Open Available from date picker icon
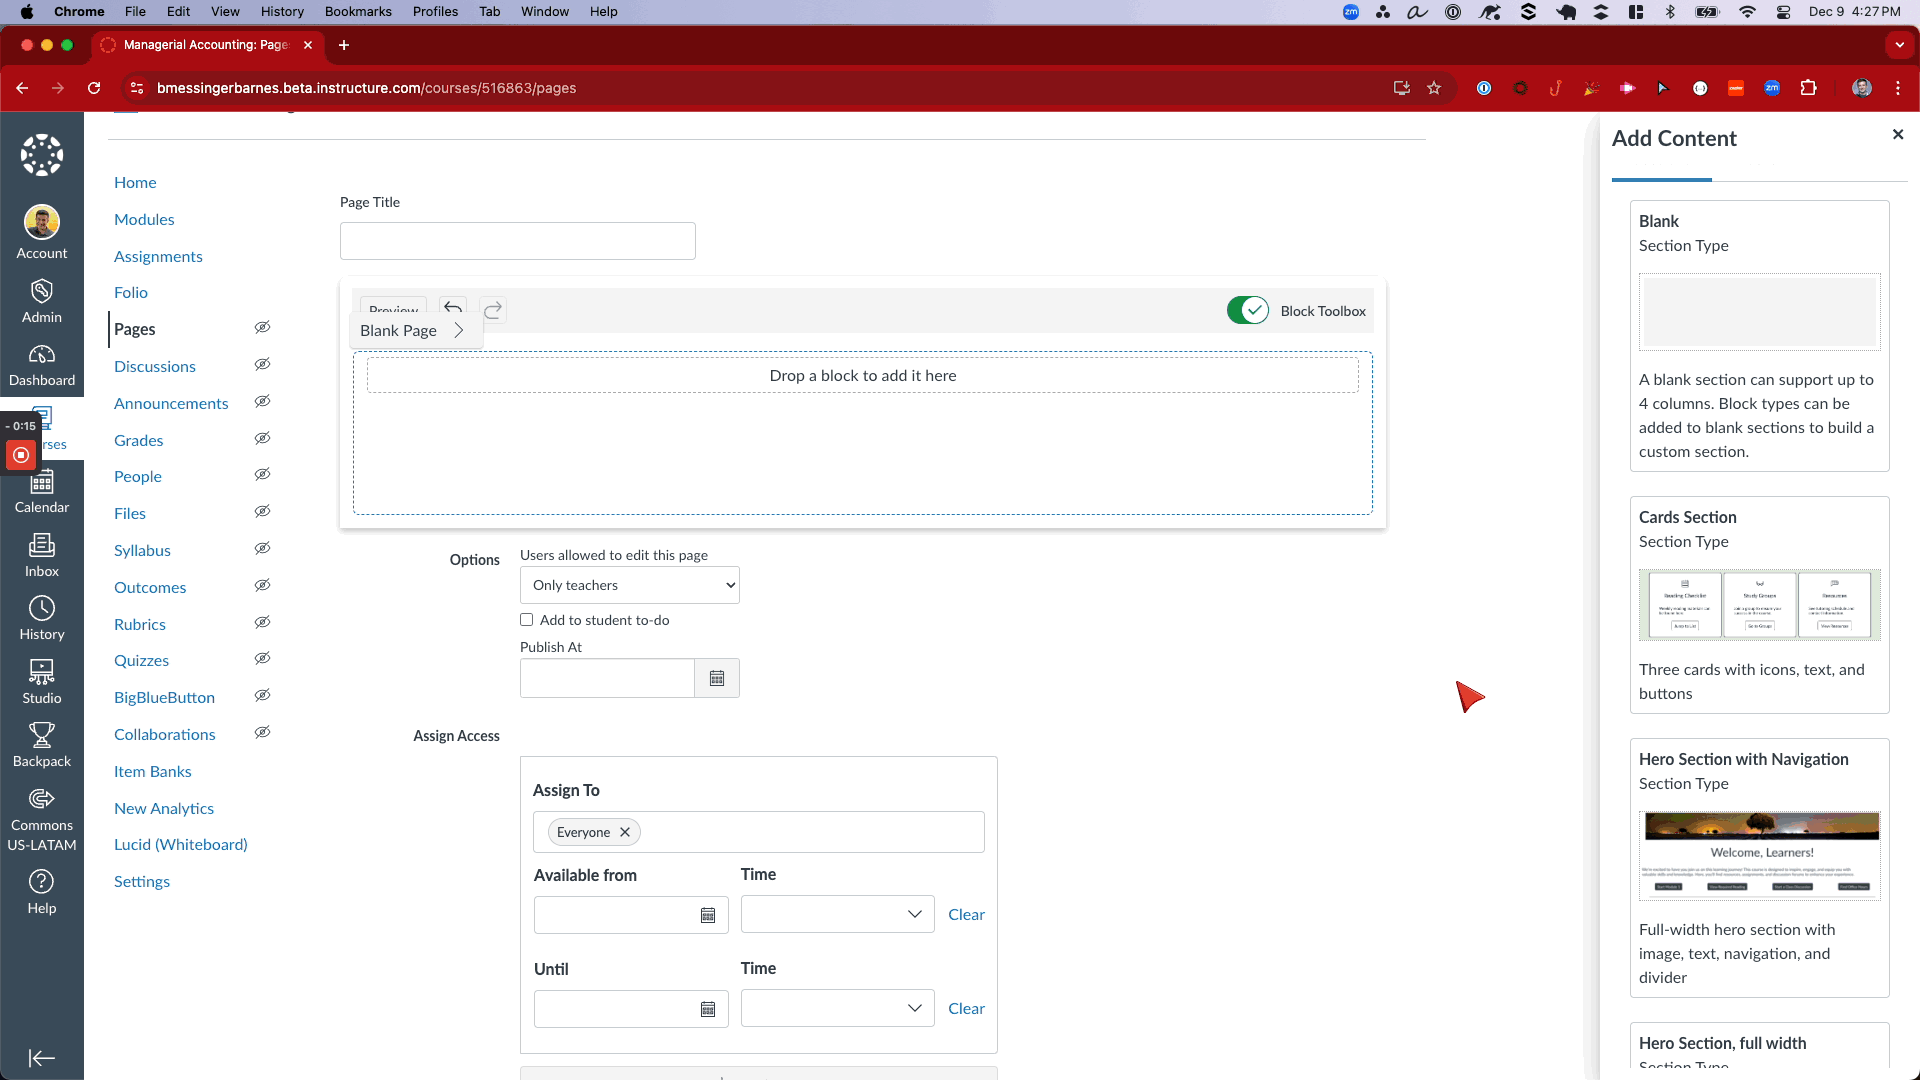The height and width of the screenshot is (1080, 1920). pyautogui.click(x=707, y=915)
